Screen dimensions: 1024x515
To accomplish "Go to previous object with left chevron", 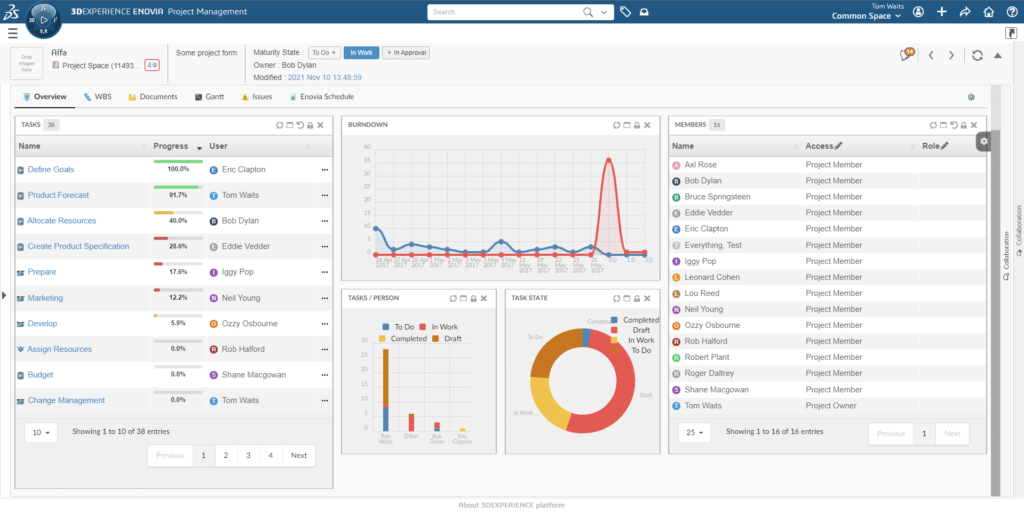I will 931,55.
